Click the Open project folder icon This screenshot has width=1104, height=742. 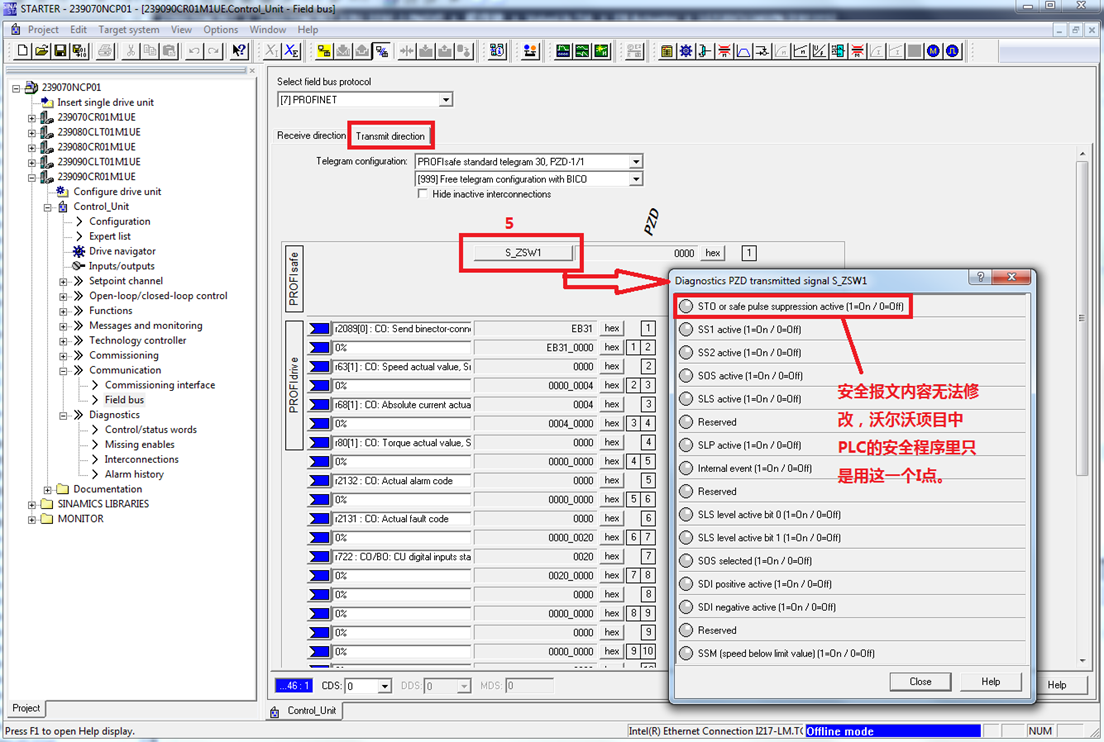(41, 51)
